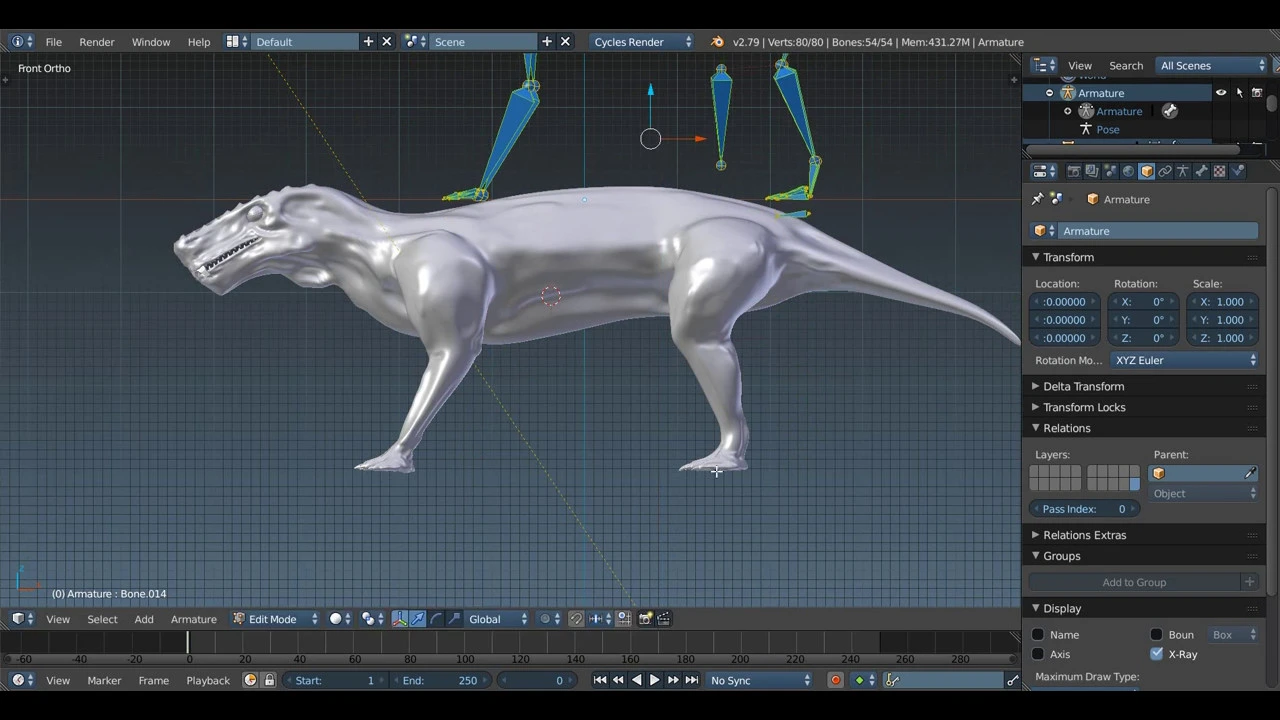Play the animation forward
Screen dimensions: 1280x720
(655, 681)
